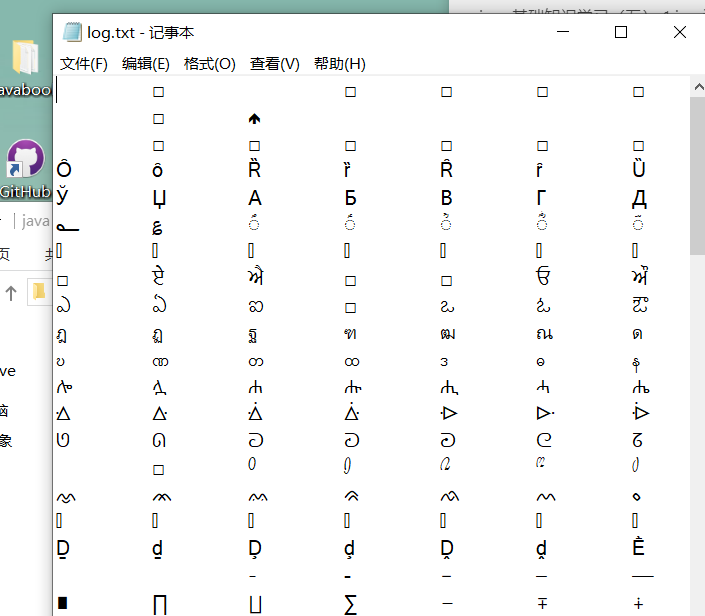Click the scrollbar up arrow
The image size is (705, 616).
[x=698, y=87]
